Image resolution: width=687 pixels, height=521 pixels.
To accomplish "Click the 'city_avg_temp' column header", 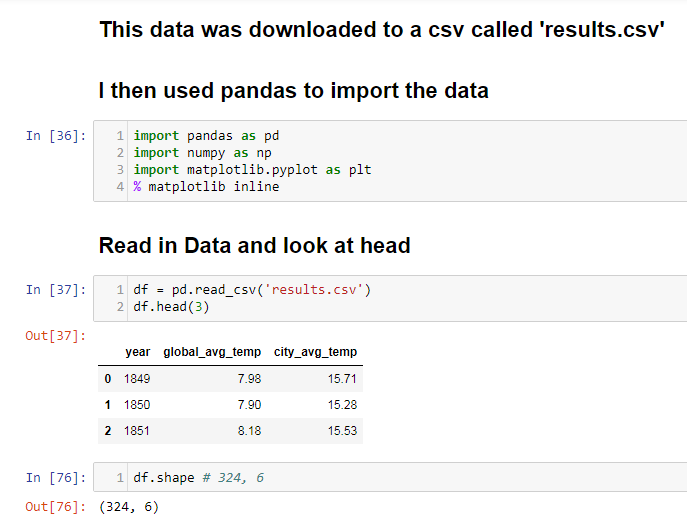I will pos(315,352).
